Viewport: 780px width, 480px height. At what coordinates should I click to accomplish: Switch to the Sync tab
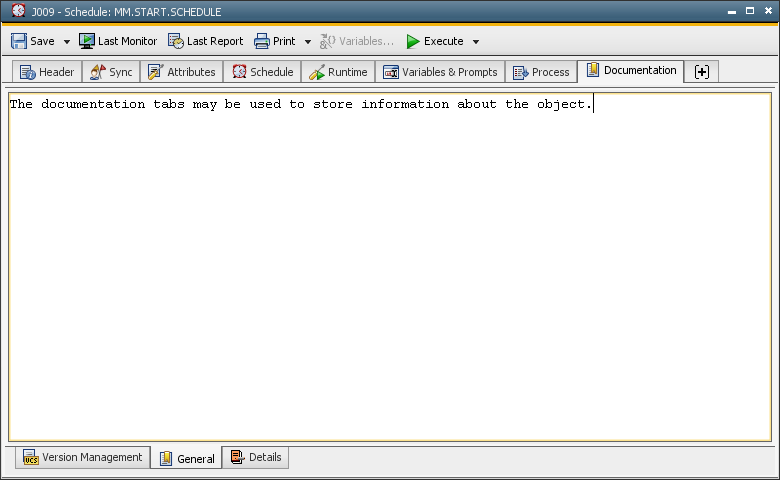(x=111, y=72)
